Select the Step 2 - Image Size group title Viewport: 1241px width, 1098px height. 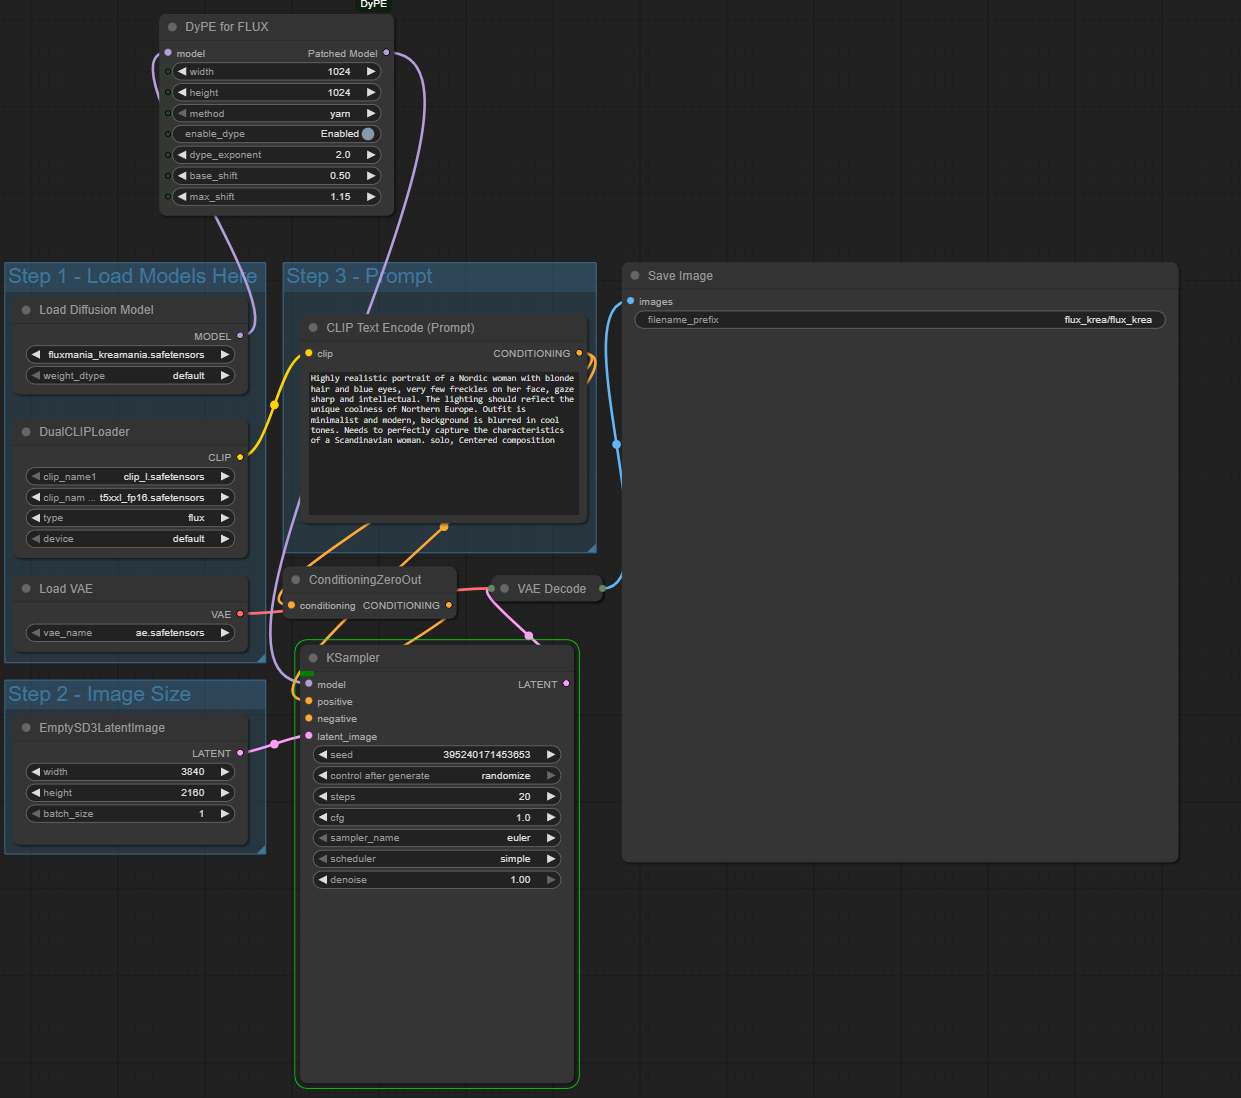click(x=99, y=694)
